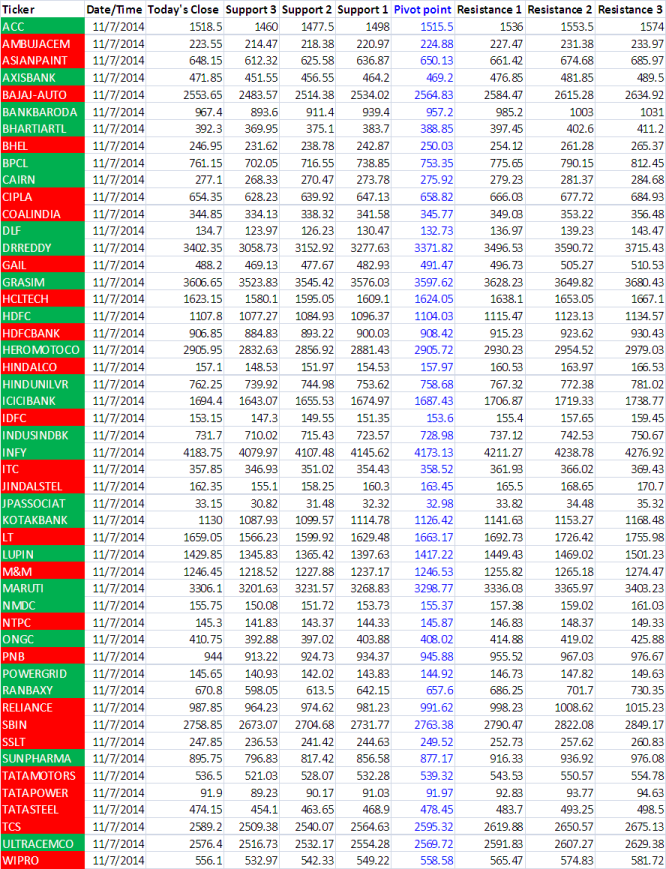Click JPASSOCIAT pivot point 32.98
Image resolution: width=666 pixels, height=869 pixels.
[439, 503]
